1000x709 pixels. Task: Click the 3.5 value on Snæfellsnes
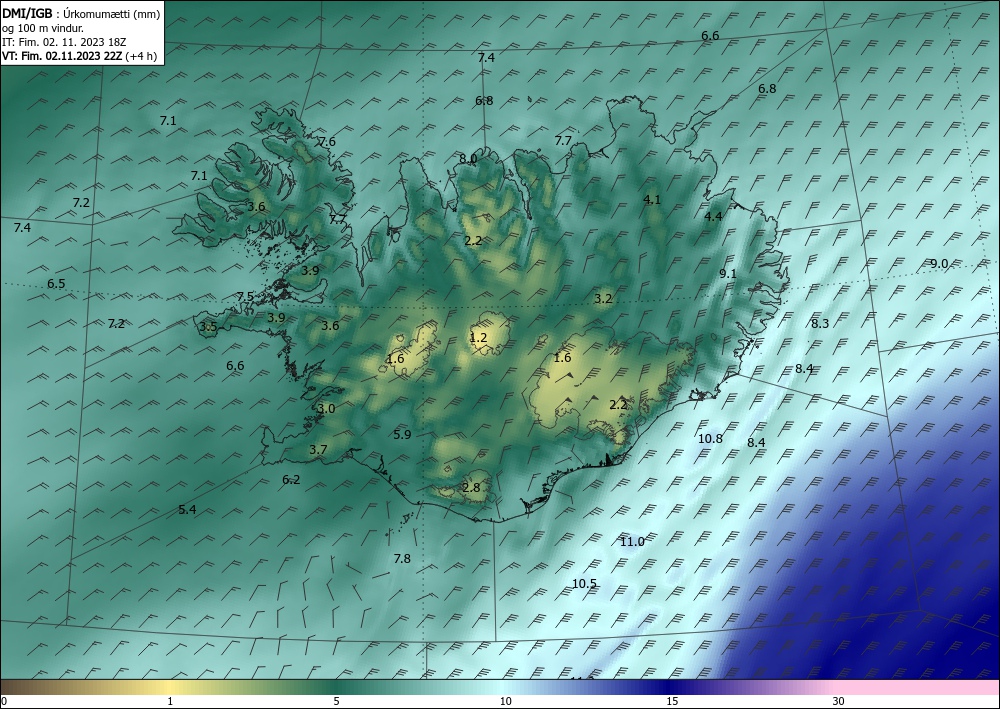pos(208,327)
